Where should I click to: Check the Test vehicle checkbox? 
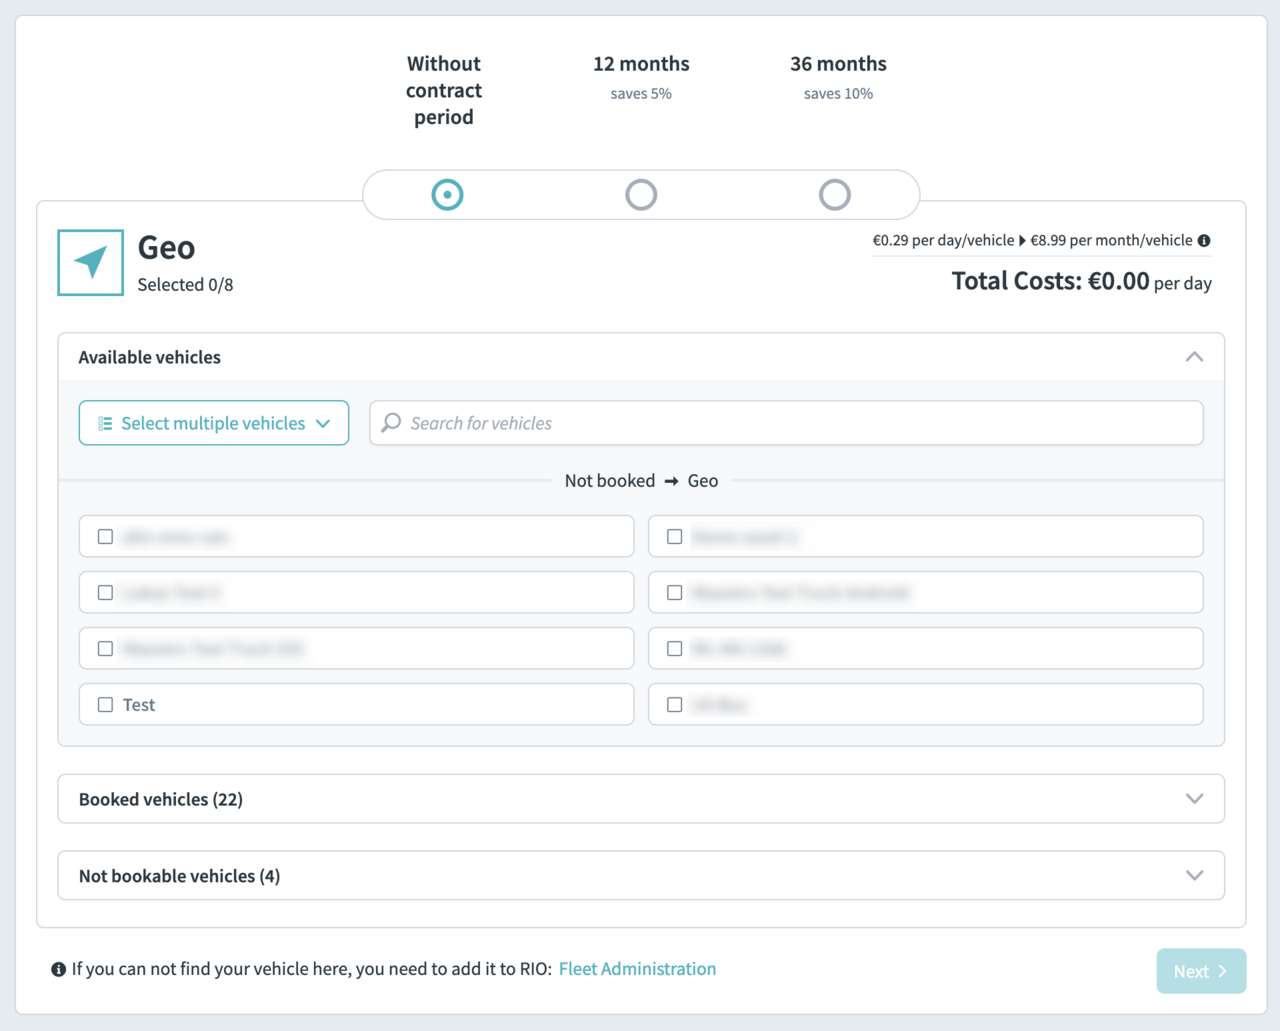[105, 704]
